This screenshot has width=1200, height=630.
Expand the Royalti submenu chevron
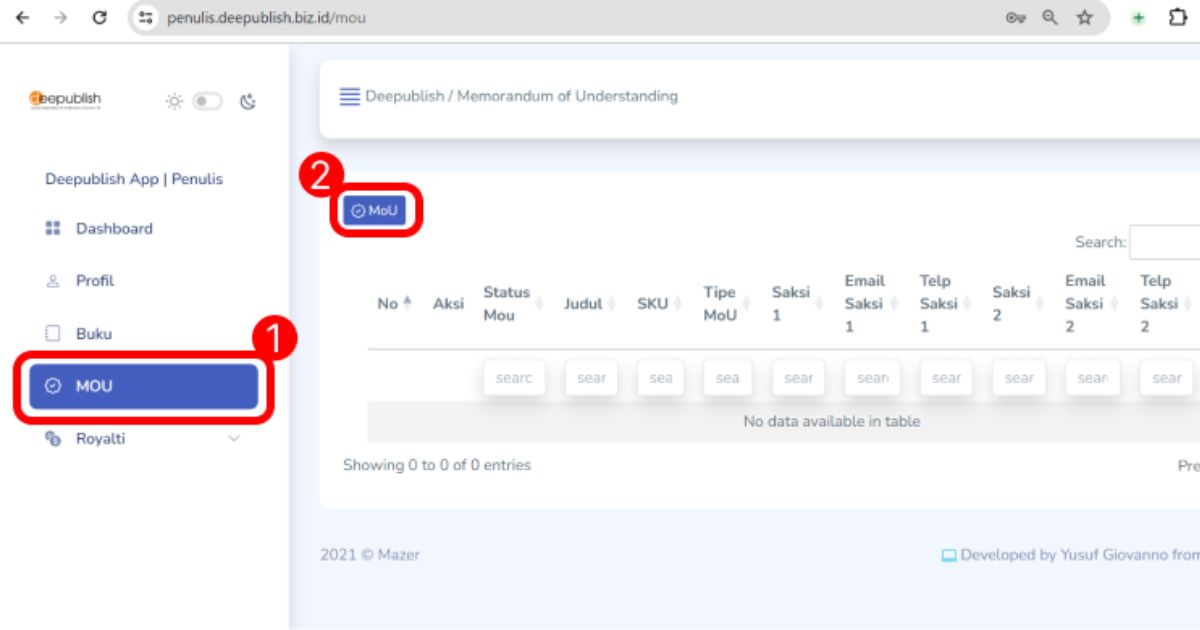(234, 438)
